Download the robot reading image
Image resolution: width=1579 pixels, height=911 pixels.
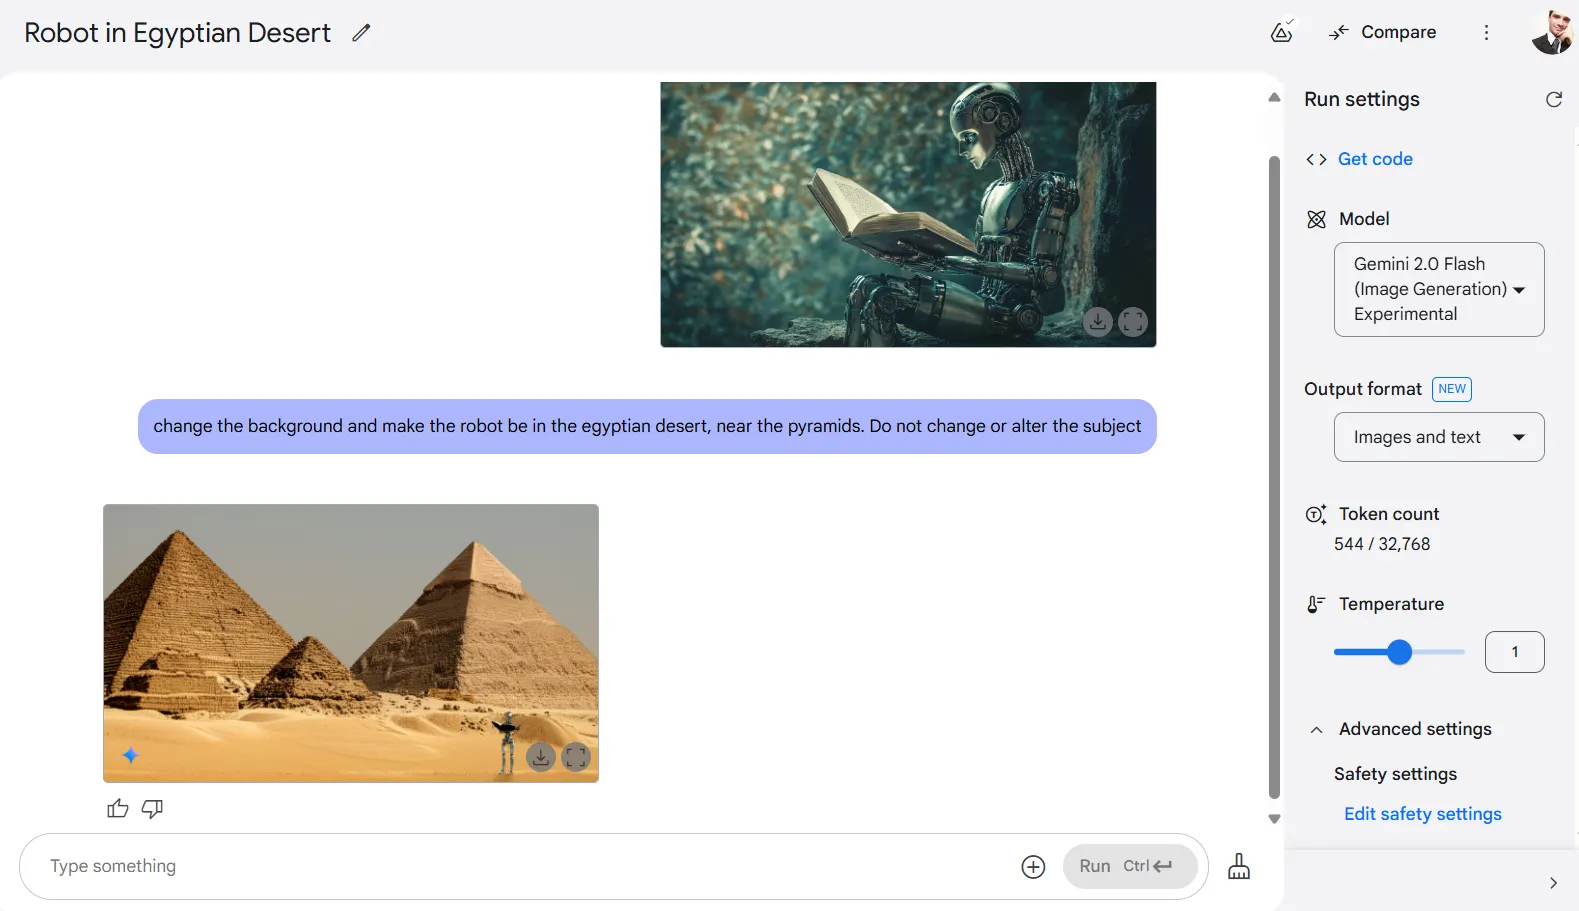click(1097, 322)
